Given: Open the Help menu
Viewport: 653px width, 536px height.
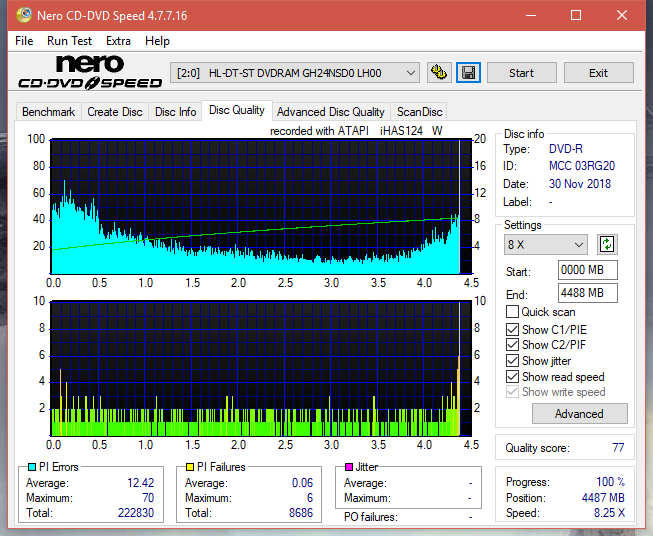Looking at the screenshot, I should [157, 41].
